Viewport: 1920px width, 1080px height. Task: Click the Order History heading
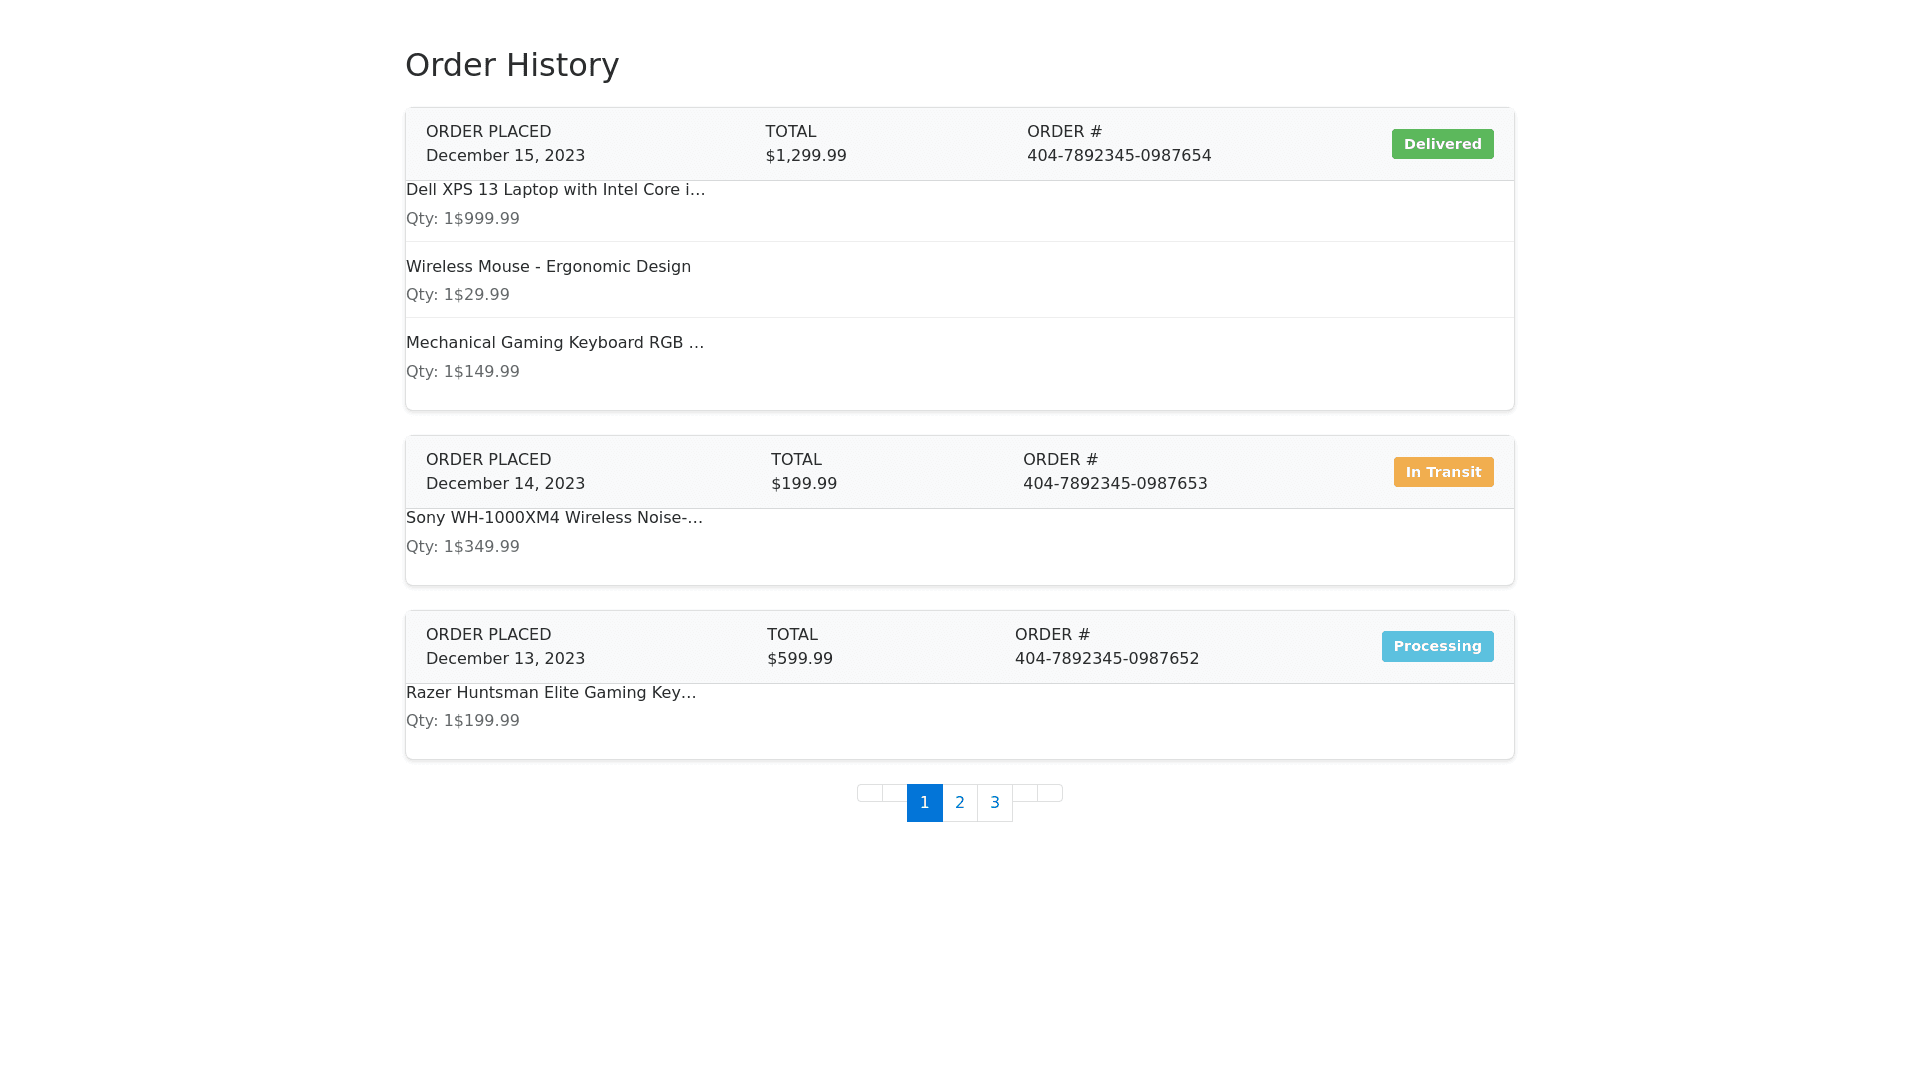(x=512, y=65)
